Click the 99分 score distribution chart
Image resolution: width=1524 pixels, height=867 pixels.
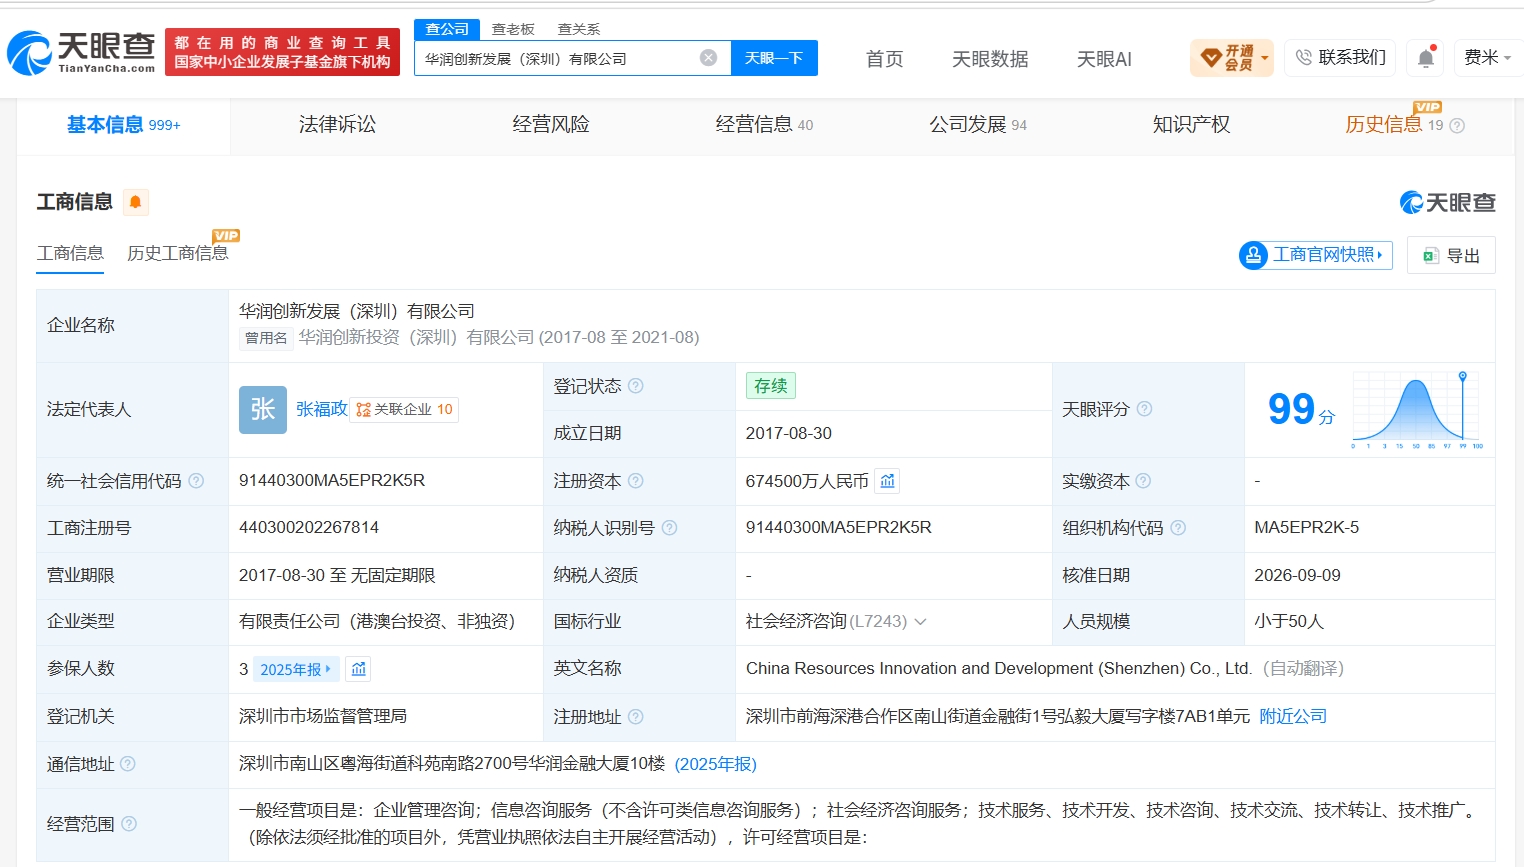1417,409
